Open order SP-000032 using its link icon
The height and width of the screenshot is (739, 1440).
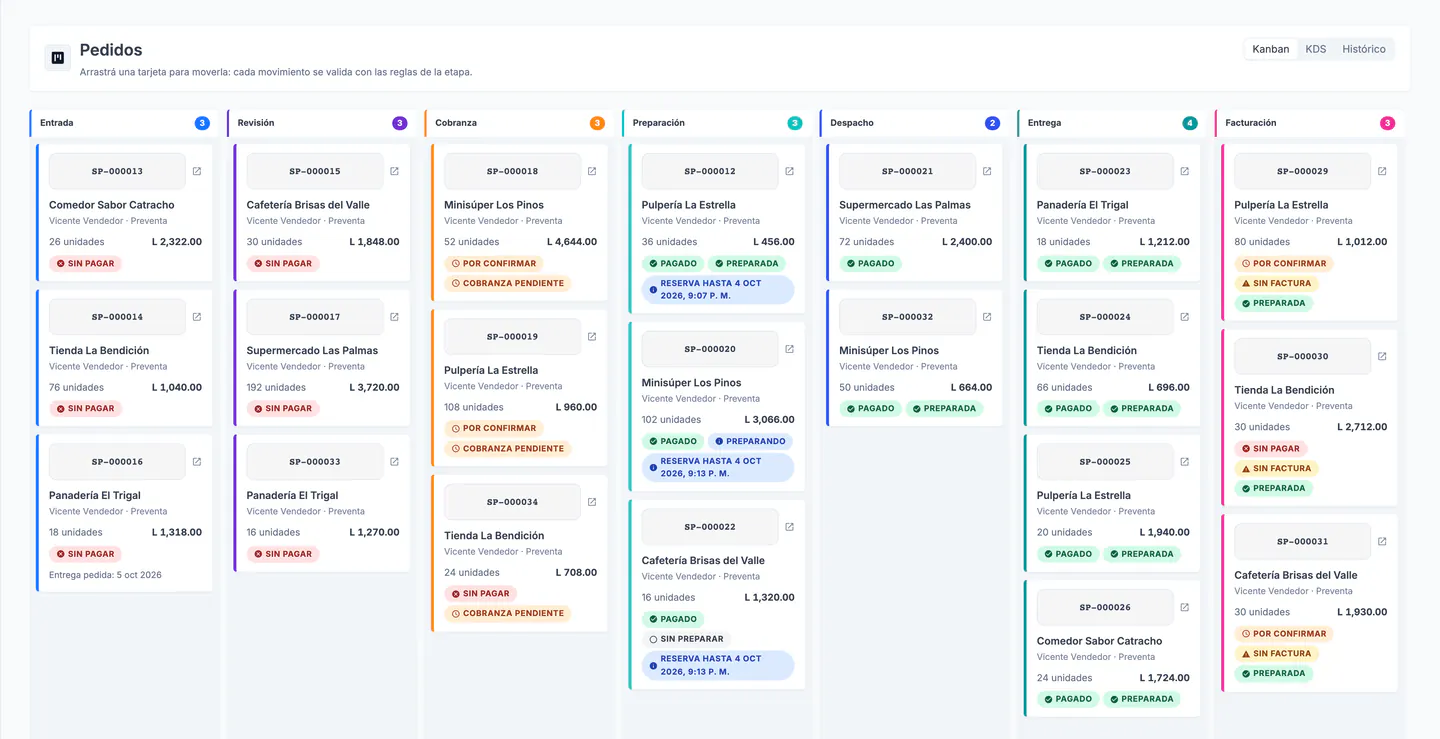pyautogui.click(x=987, y=317)
